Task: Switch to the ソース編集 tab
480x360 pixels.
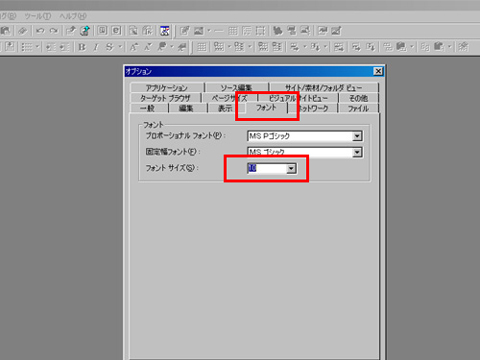Action: [x=236, y=88]
